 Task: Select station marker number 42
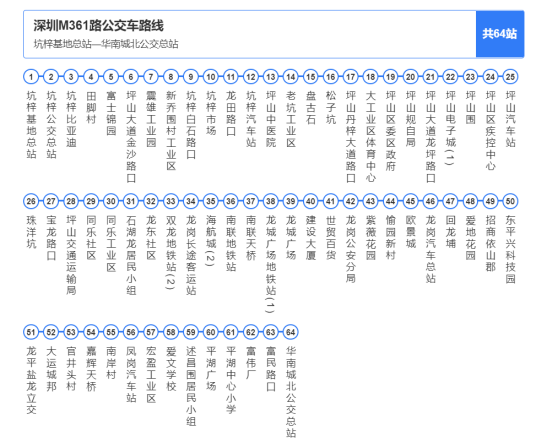(351, 201)
